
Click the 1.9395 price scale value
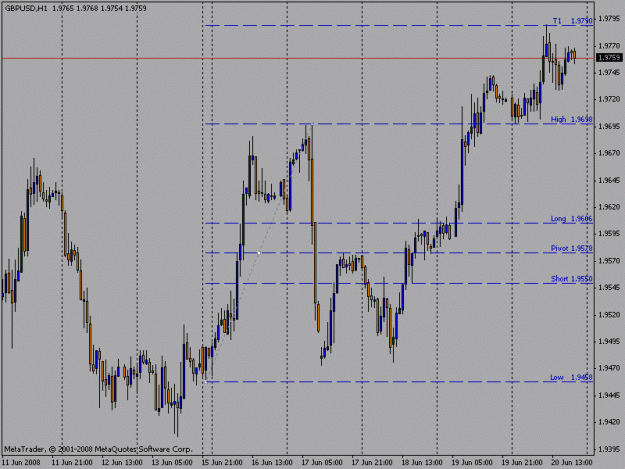[x=609, y=449]
